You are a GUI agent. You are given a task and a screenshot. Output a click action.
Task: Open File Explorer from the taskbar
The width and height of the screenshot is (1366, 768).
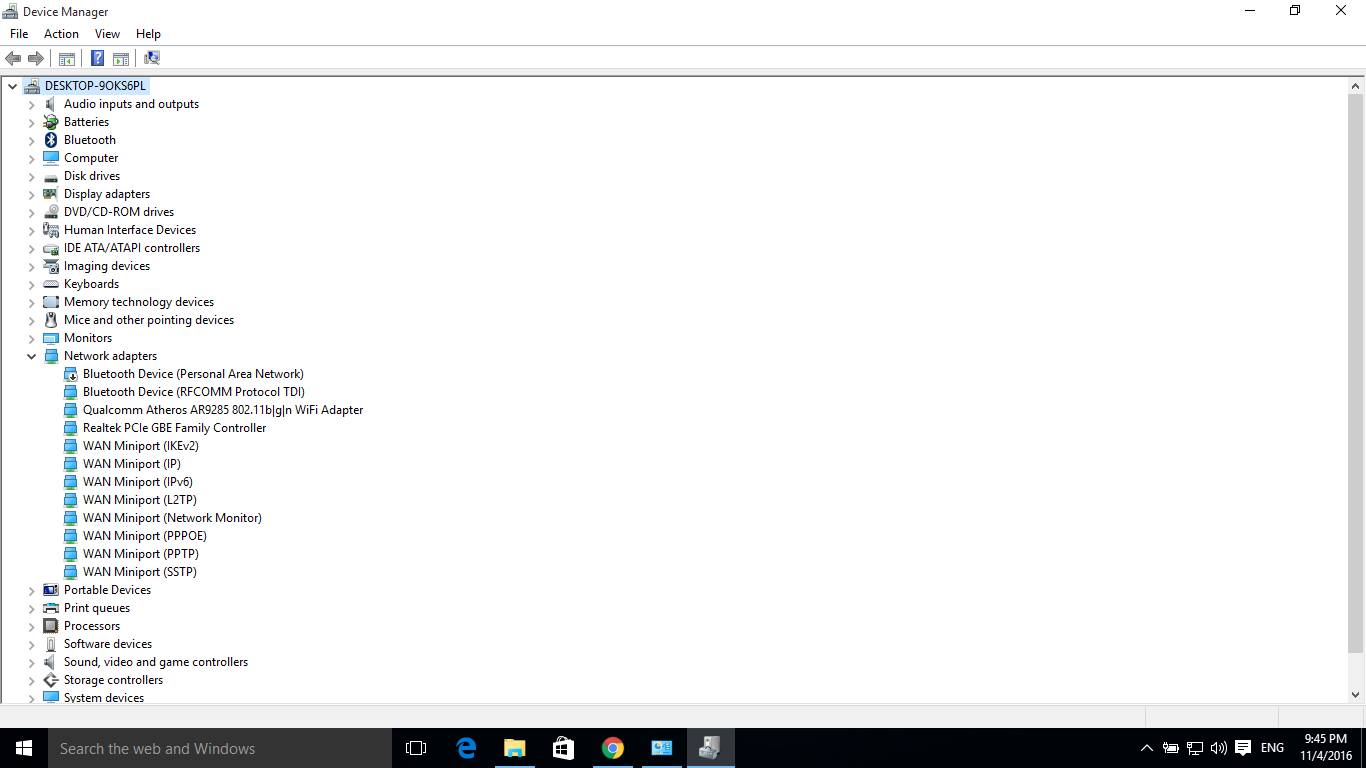(x=514, y=748)
